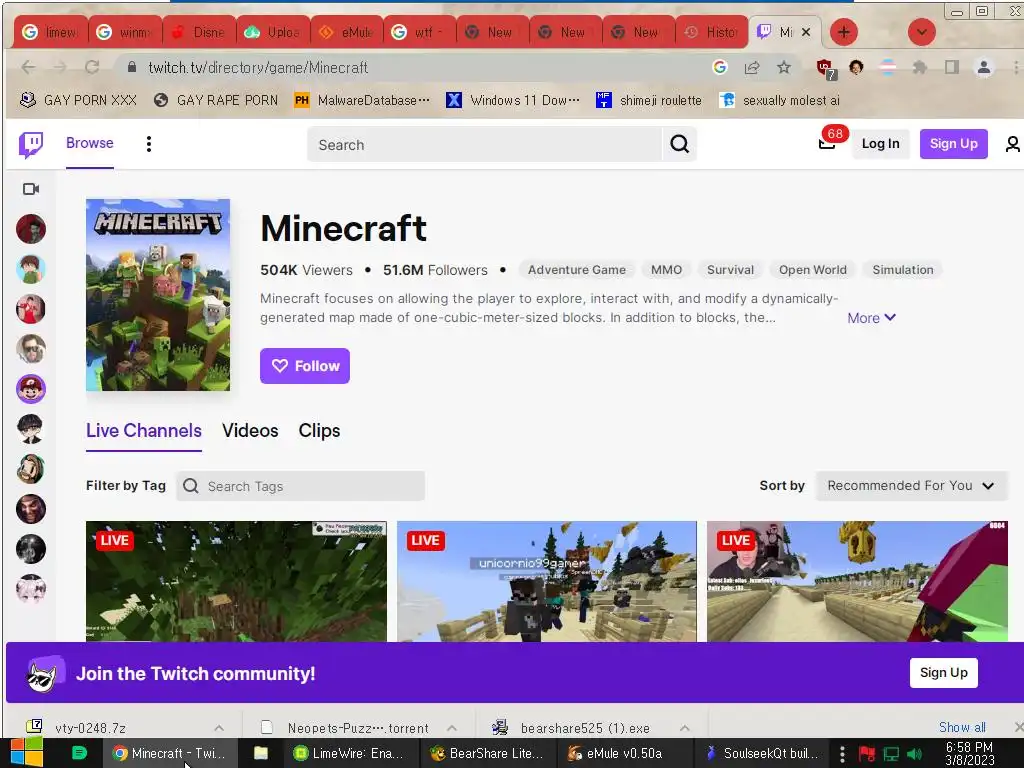Open LimeWire window from taskbar

349,753
